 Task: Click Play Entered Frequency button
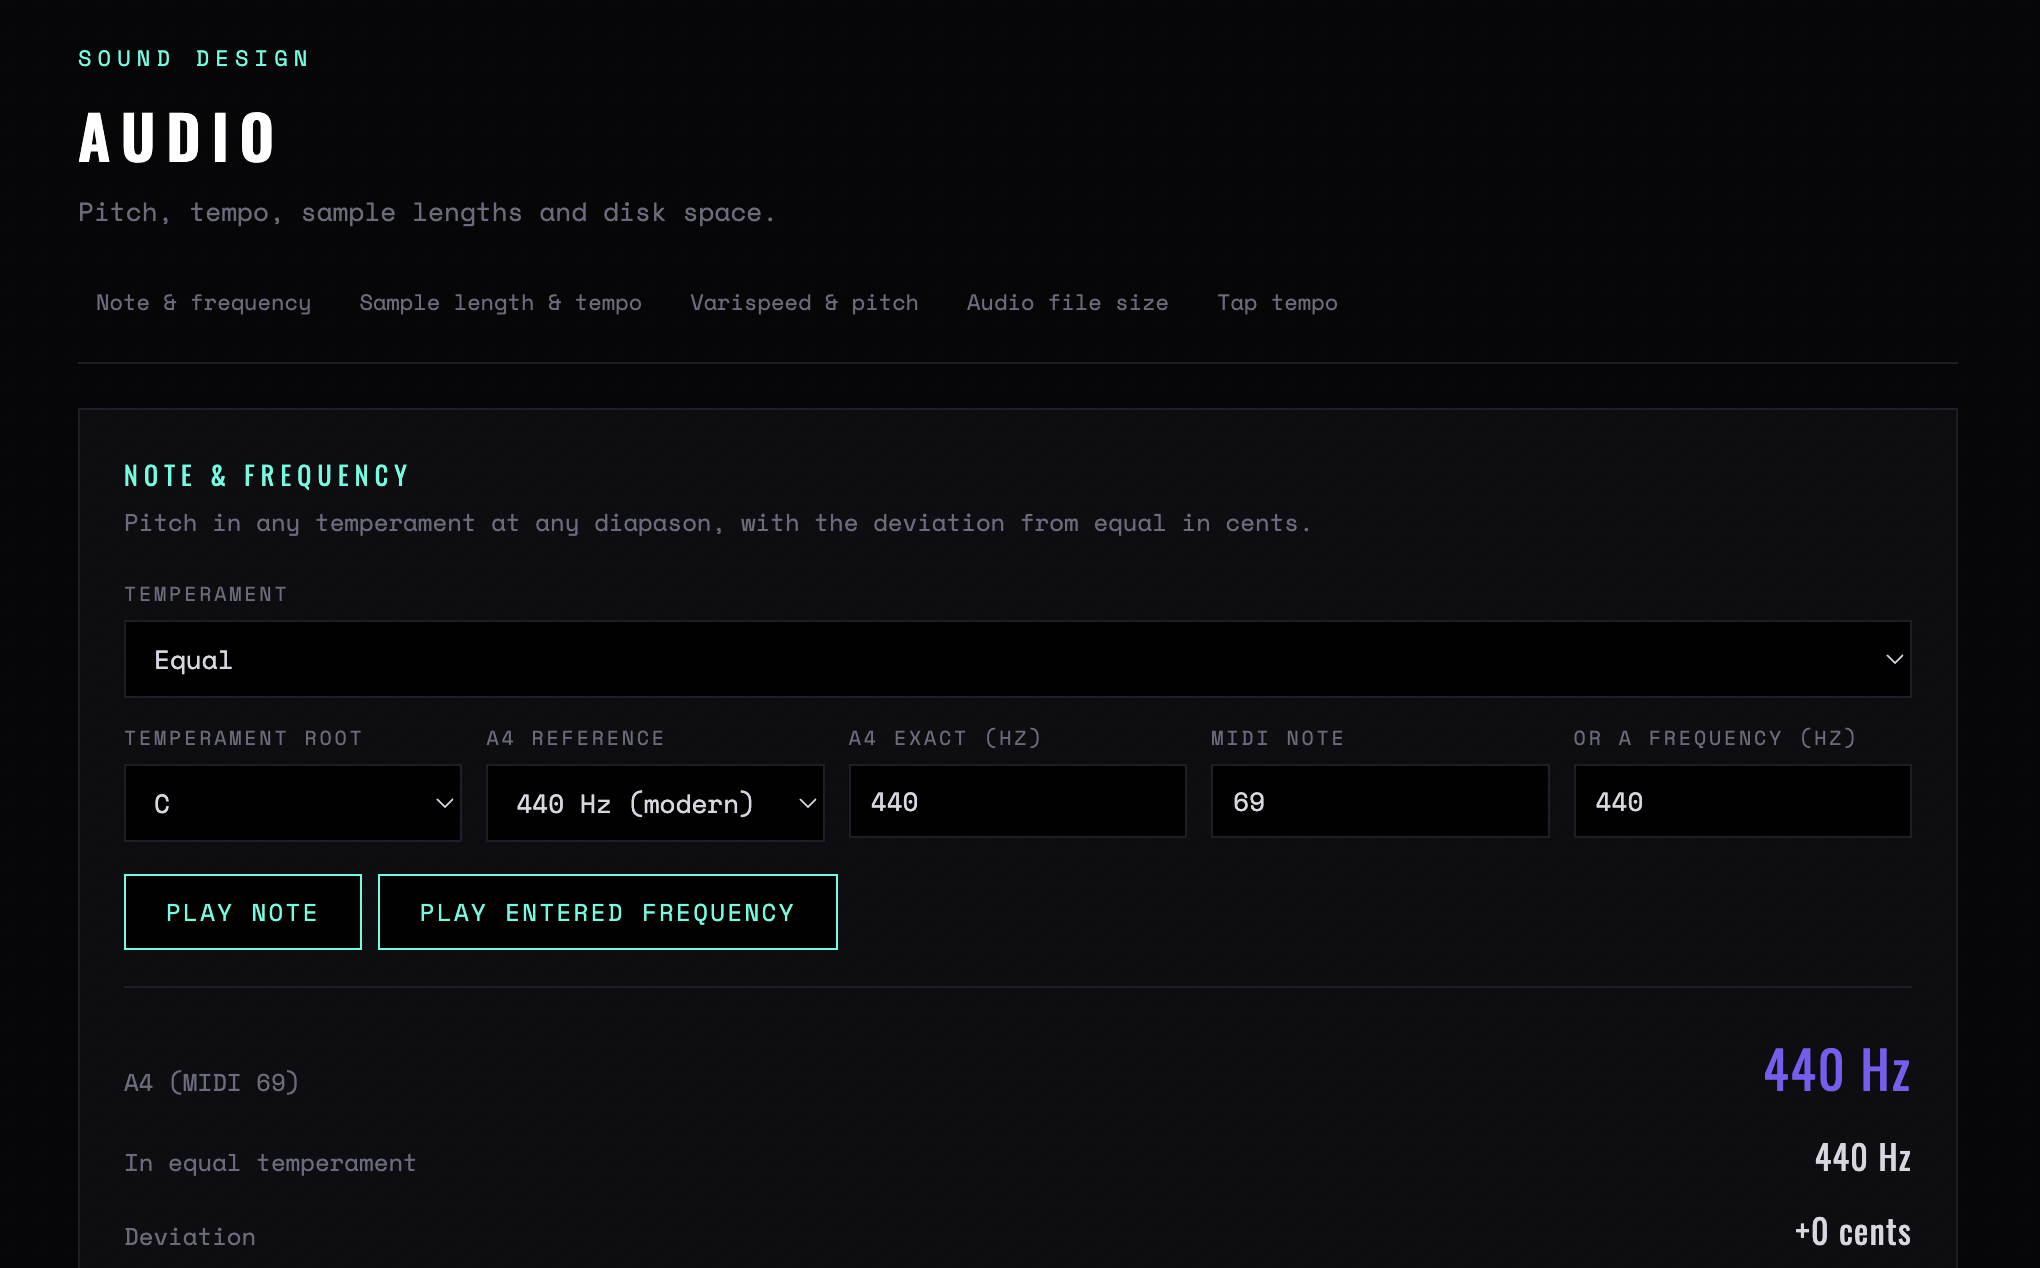pos(607,912)
